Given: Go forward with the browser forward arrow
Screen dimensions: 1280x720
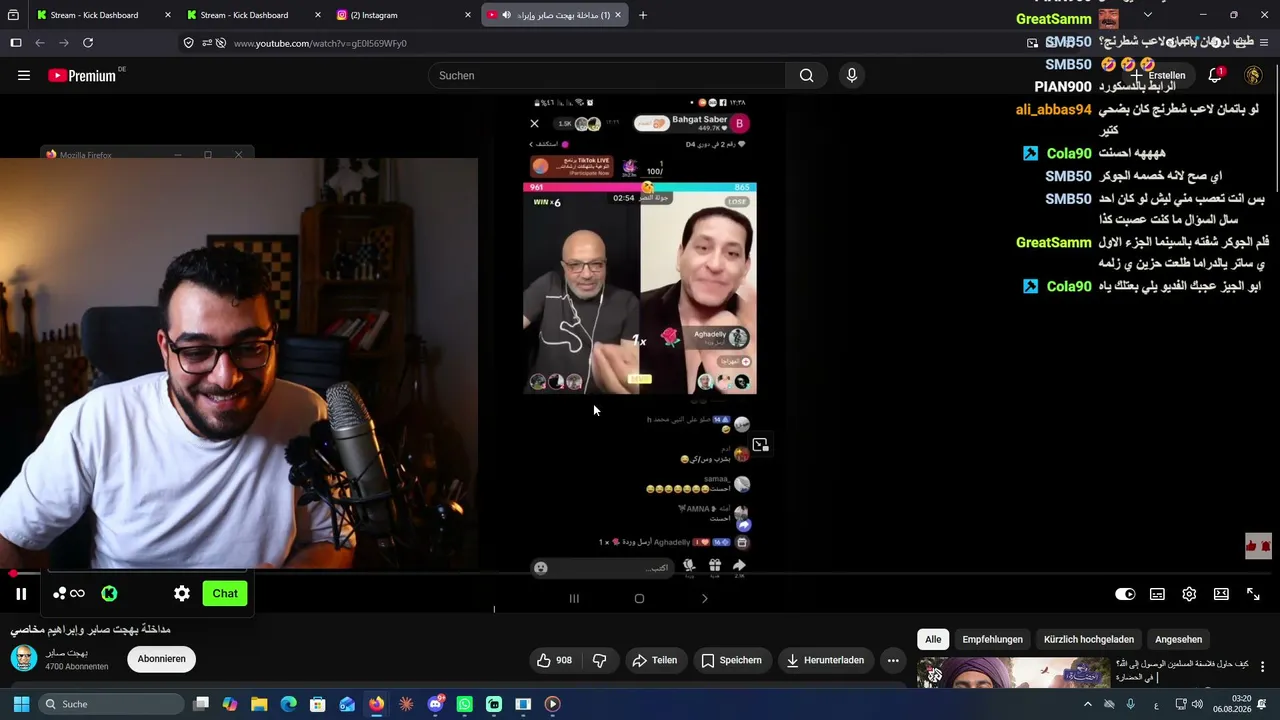Looking at the screenshot, I should click(64, 43).
